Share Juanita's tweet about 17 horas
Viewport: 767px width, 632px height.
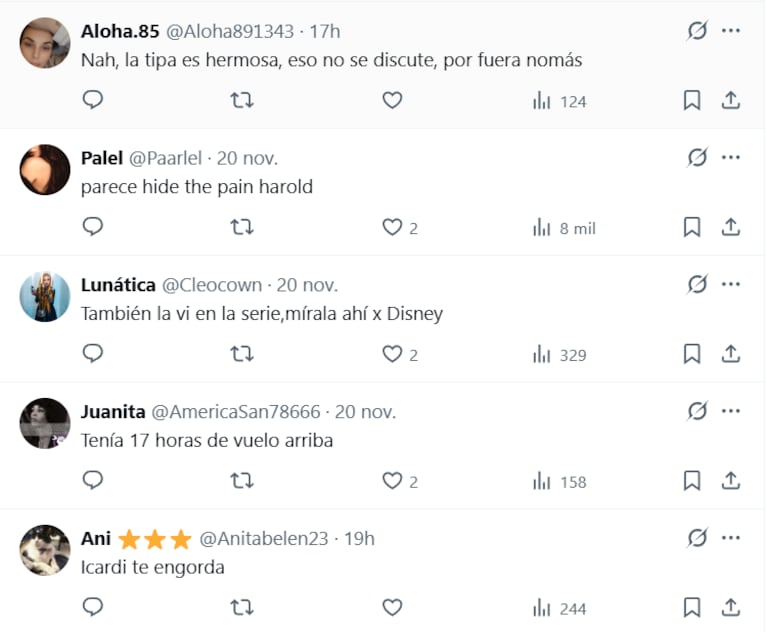[x=731, y=481]
